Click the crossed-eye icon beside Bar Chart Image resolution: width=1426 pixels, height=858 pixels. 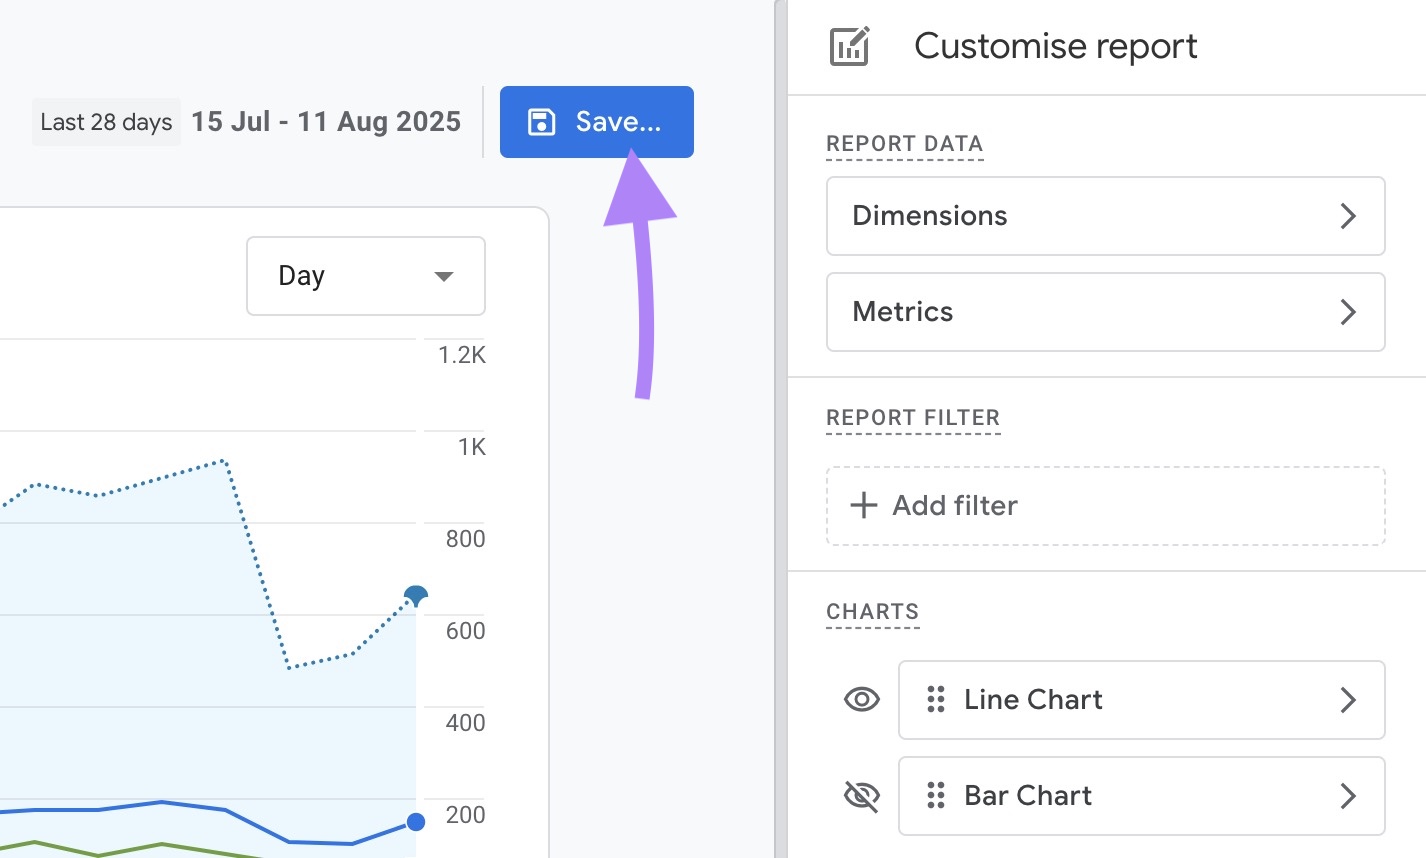click(x=860, y=796)
